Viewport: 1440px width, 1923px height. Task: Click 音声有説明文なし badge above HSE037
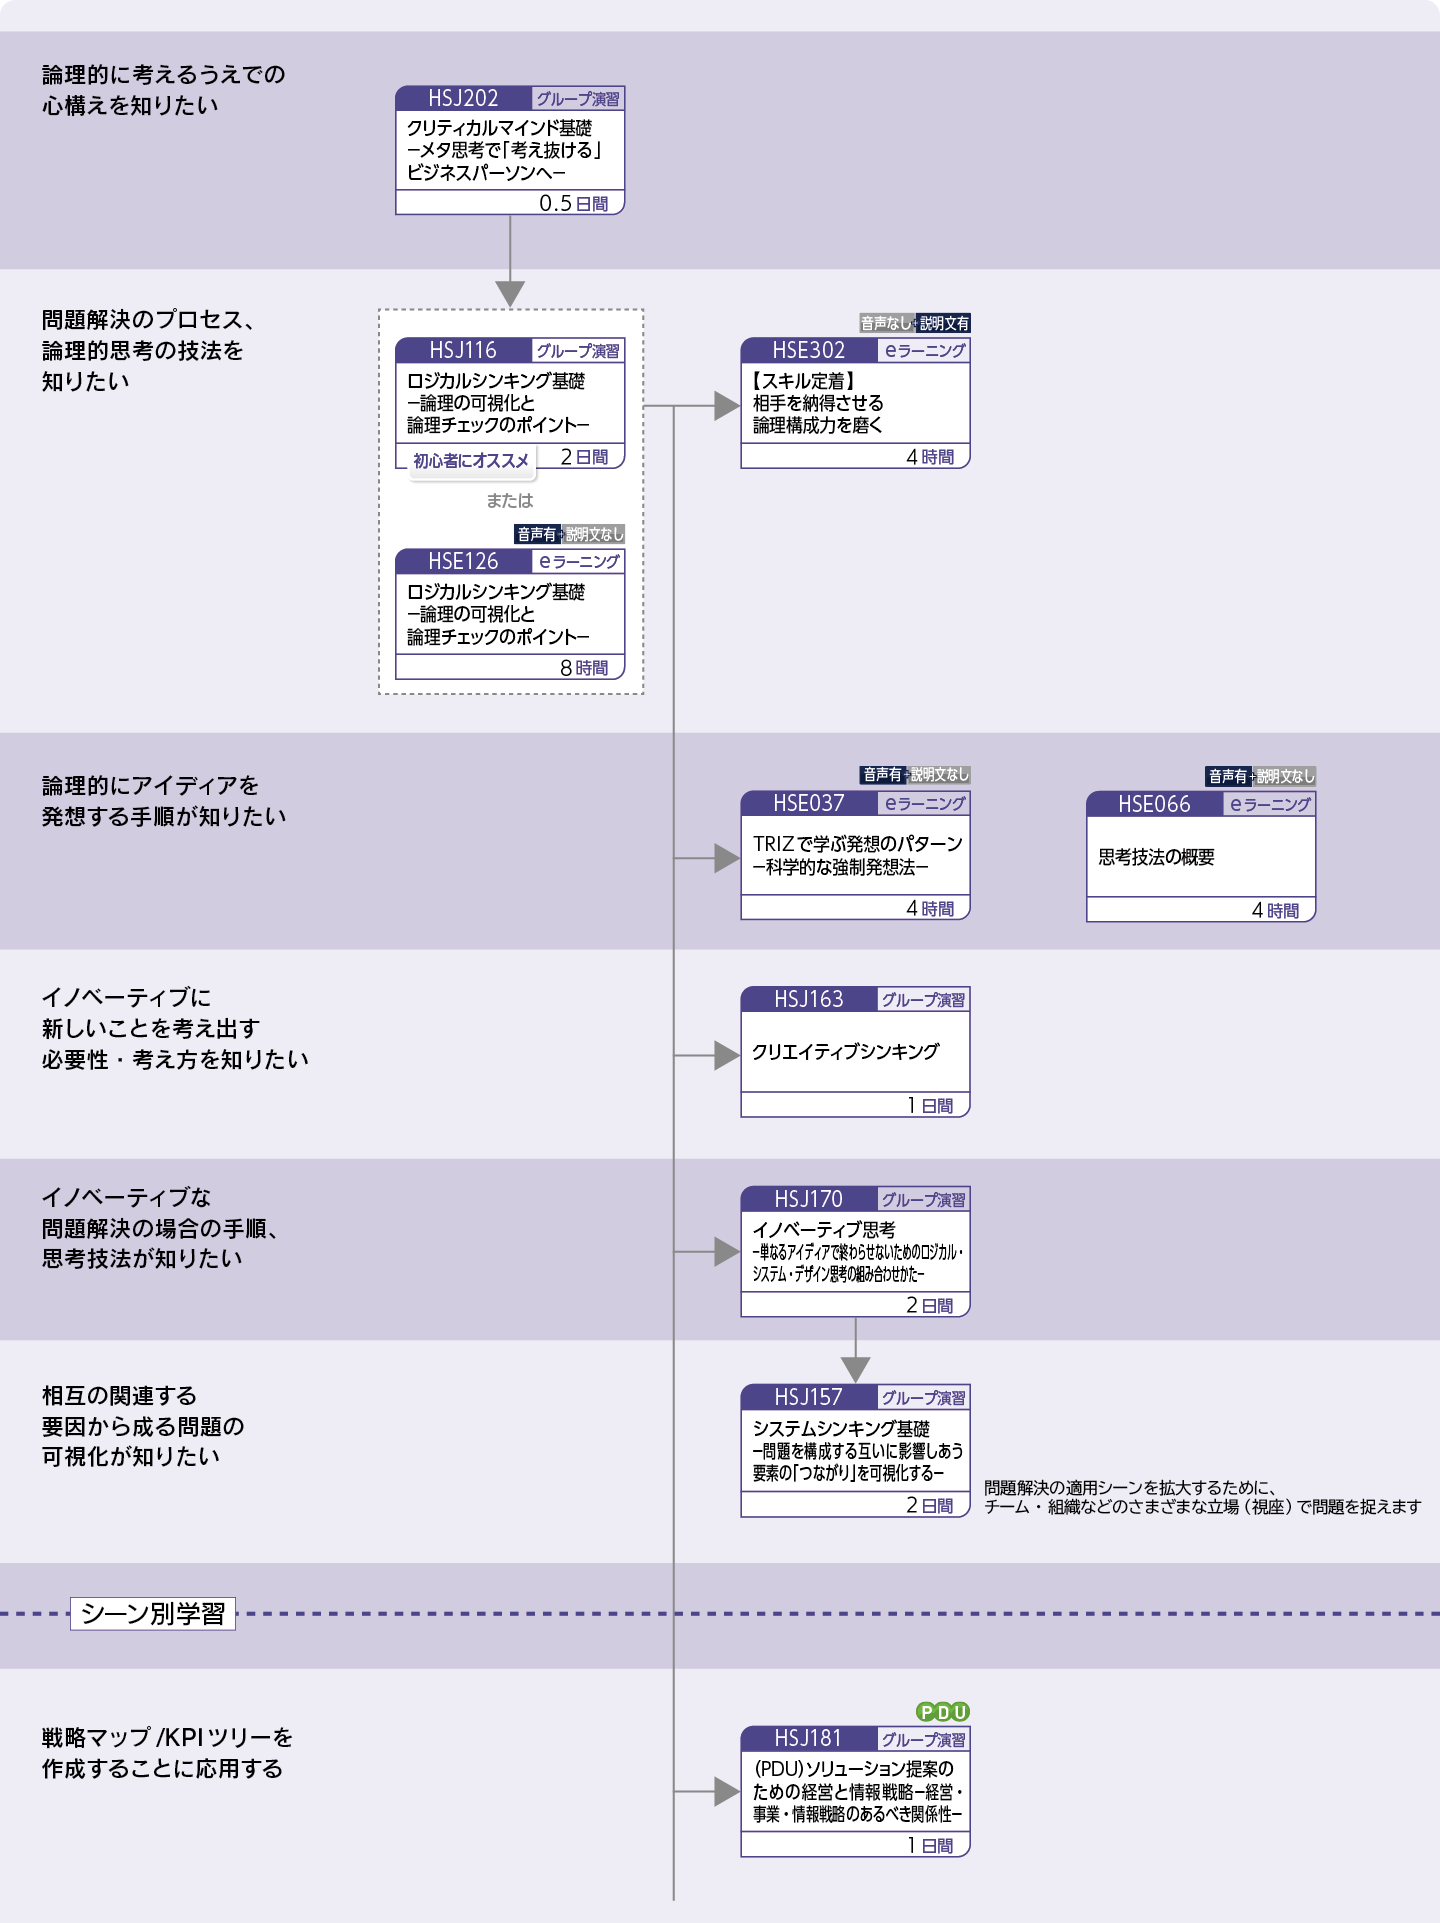pos(915,774)
